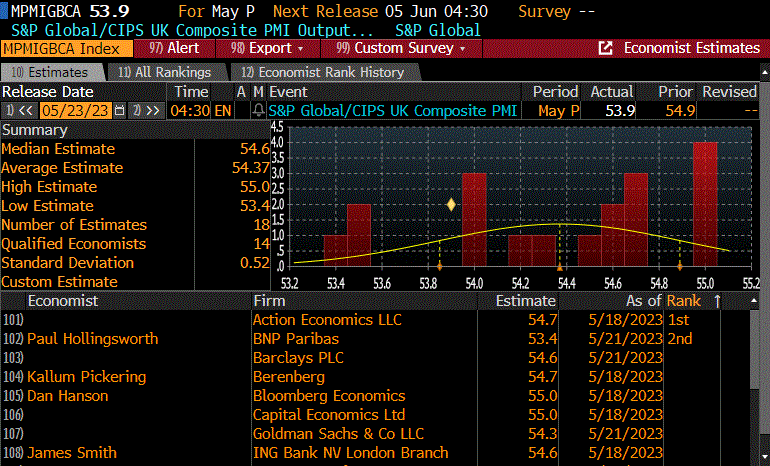The width and height of the screenshot is (770, 466).
Task: Click the Firm column header
Action: pos(269,301)
